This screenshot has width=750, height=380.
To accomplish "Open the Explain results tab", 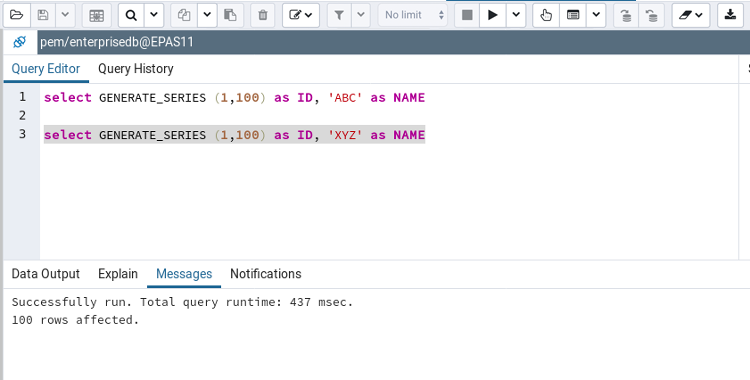I will click(118, 274).
